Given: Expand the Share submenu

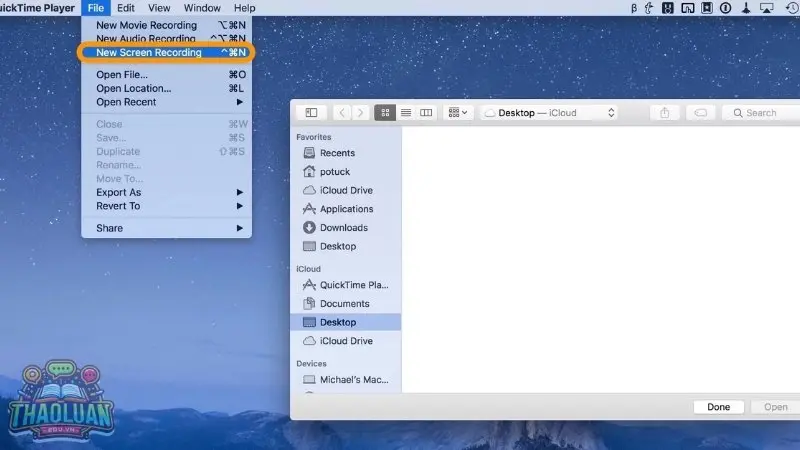Looking at the screenshot, I should [166, 228].
